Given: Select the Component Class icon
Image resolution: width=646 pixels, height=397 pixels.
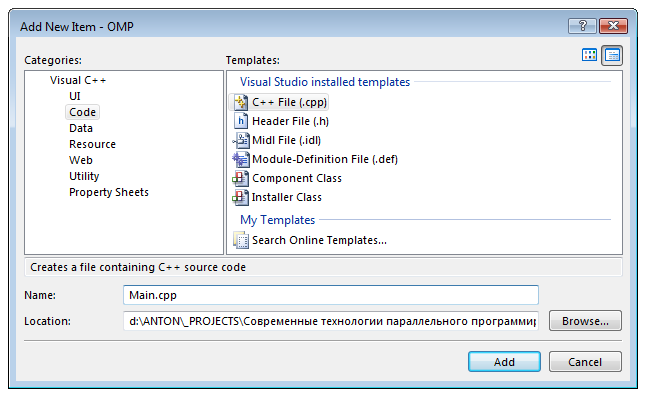Looking at the screenshot, I should pyautogui.click(x=241, y=178).
